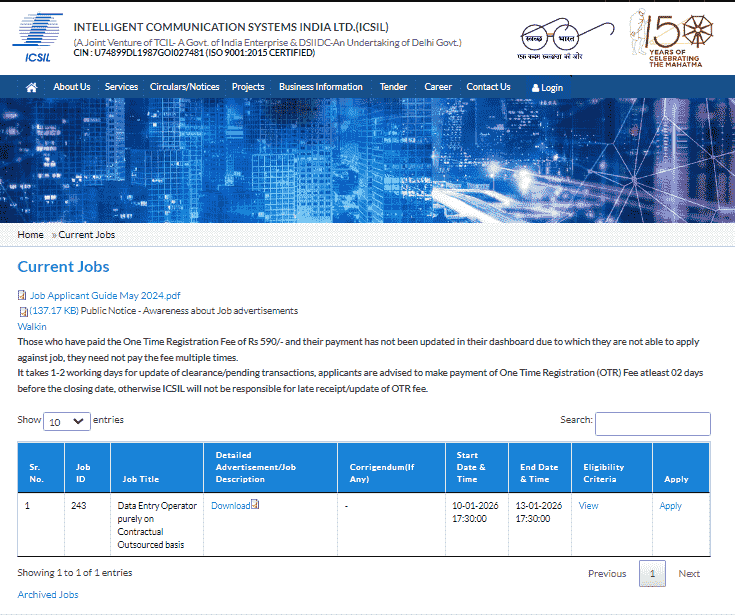Screen dimensions: 735x615
Task: Click the Data Entry Operator job title
Action: (157, 525)
